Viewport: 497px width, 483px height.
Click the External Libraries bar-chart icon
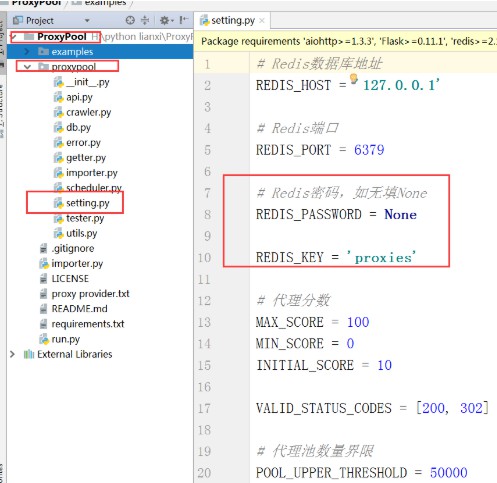tap(29, 354)
